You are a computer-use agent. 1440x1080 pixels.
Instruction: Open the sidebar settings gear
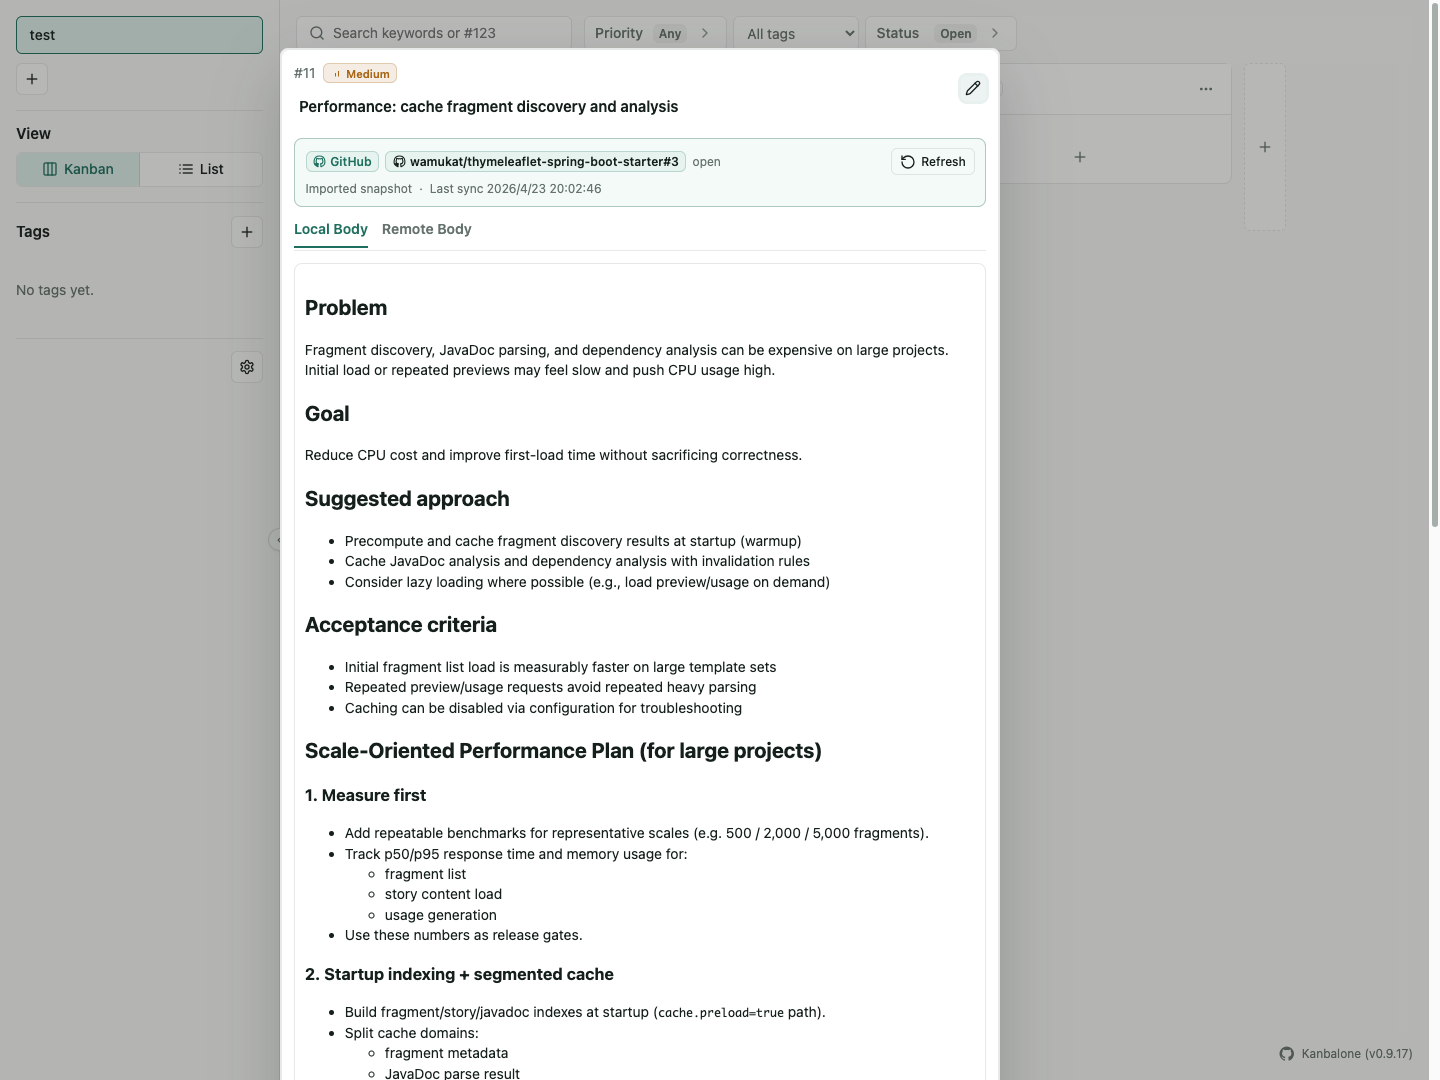click(x=247, y=367)
